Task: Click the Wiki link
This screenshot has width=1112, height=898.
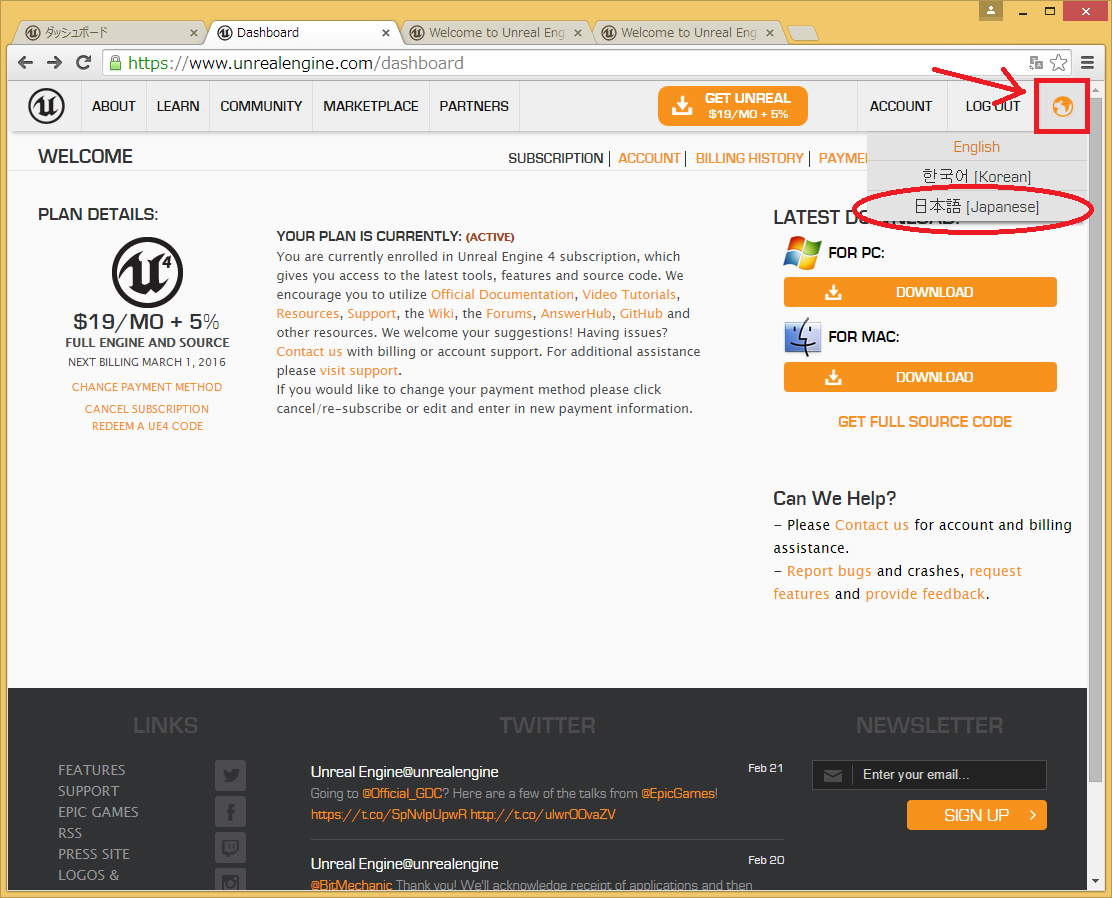Action: coord(440,314)
